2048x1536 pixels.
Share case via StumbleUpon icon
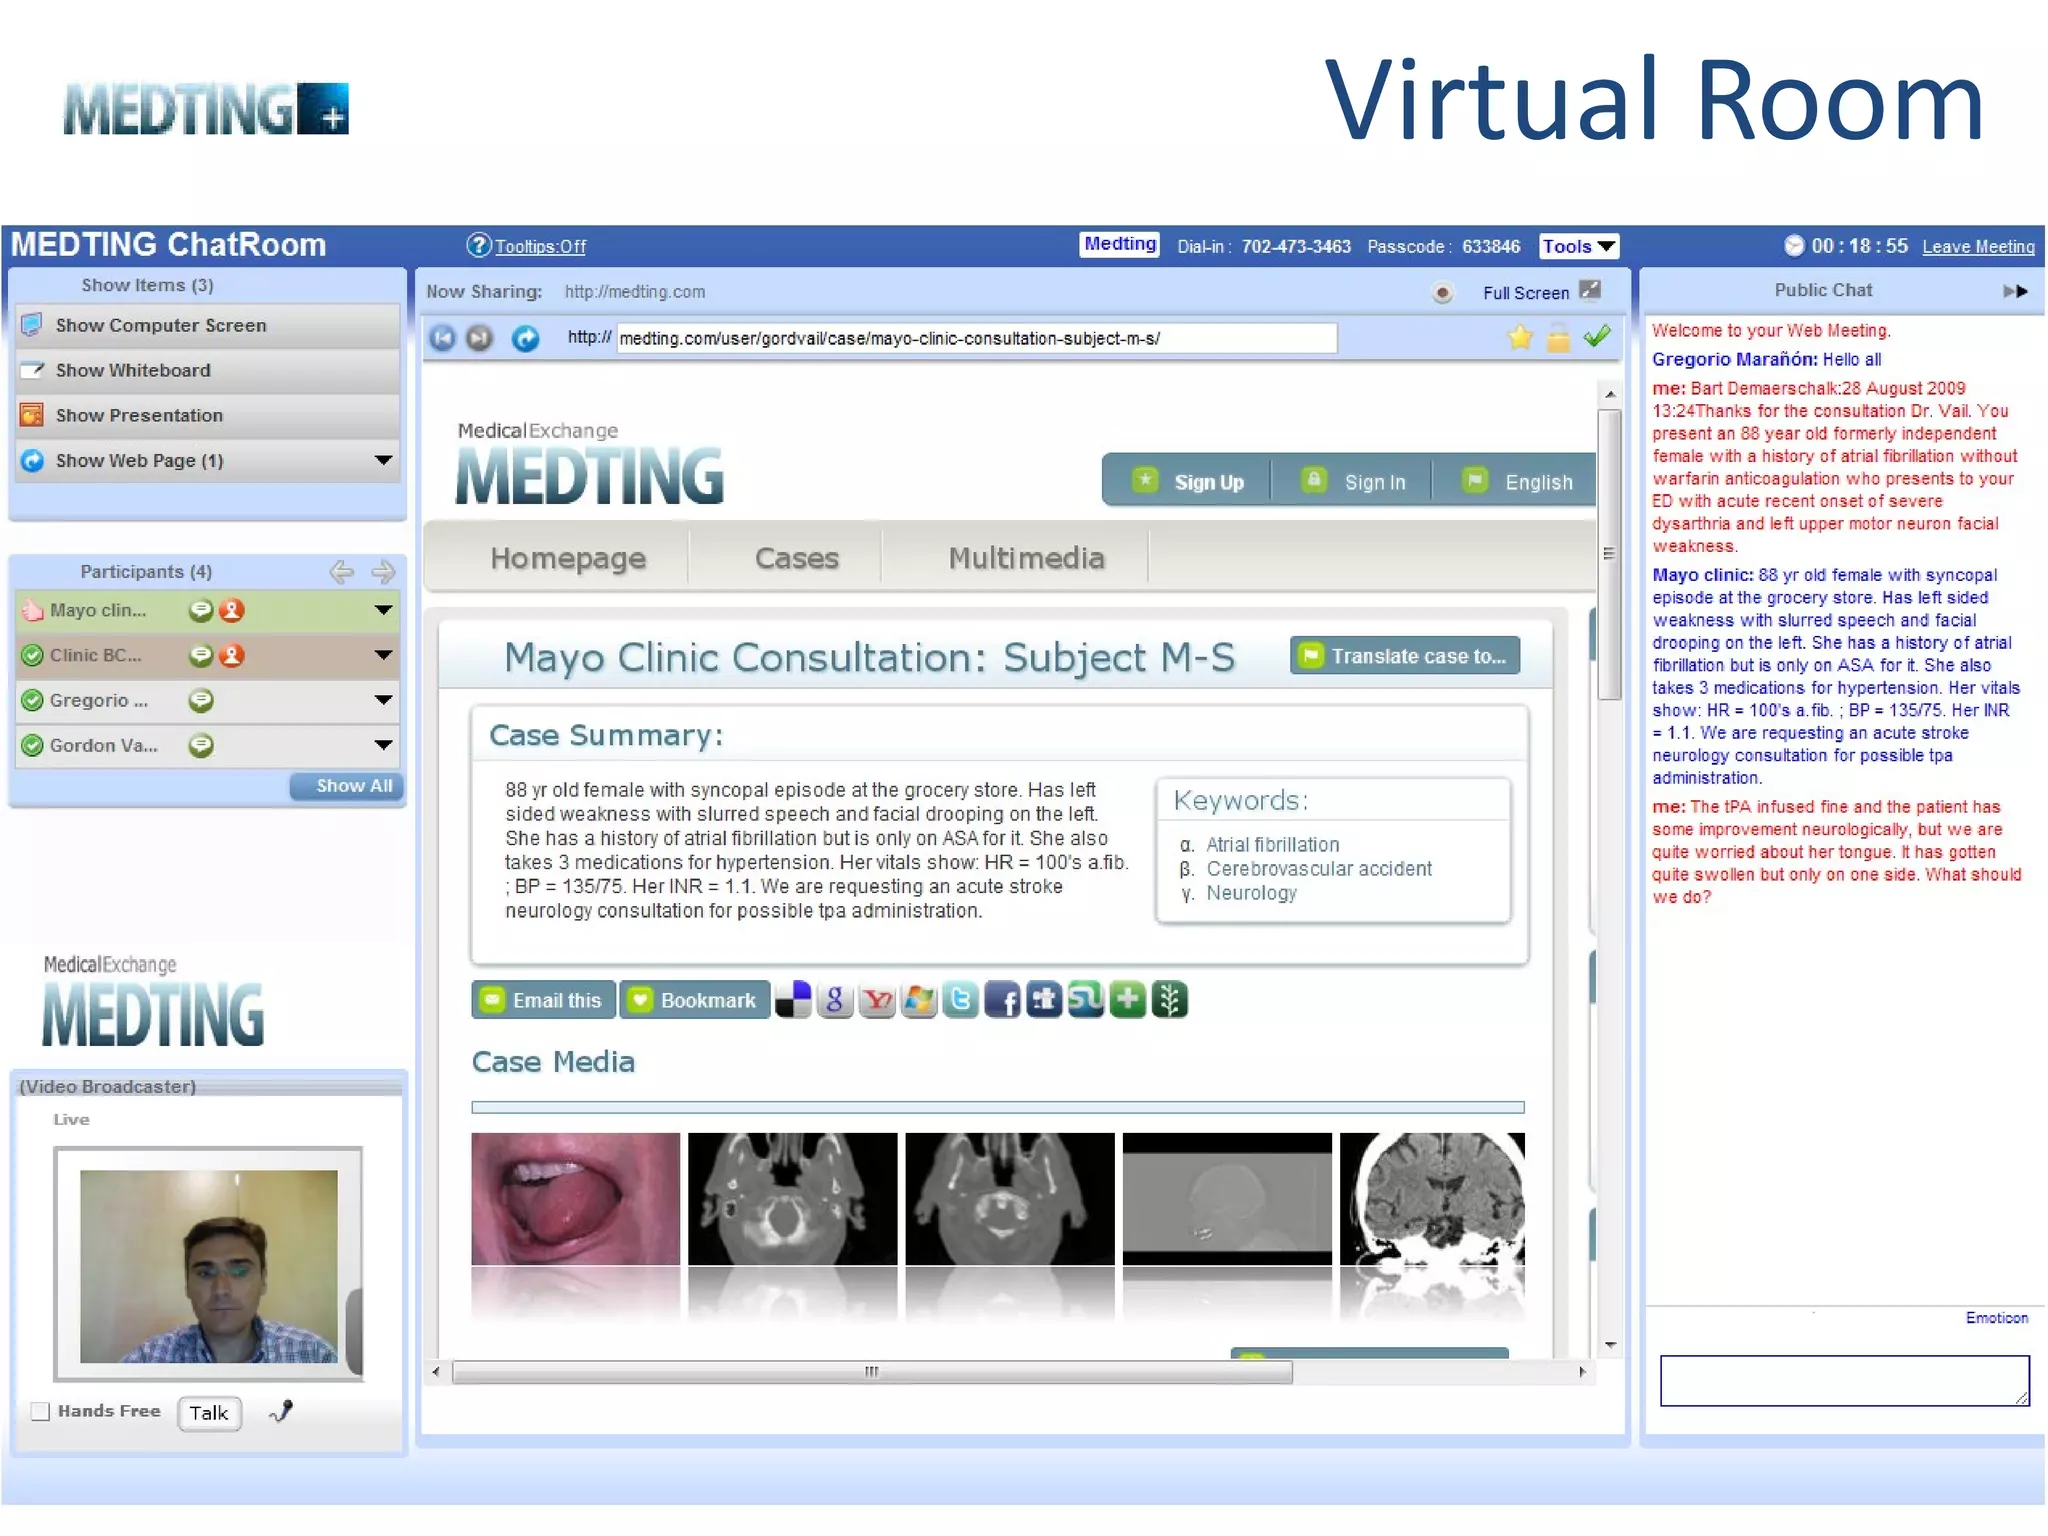[x=1086, y=1000]
